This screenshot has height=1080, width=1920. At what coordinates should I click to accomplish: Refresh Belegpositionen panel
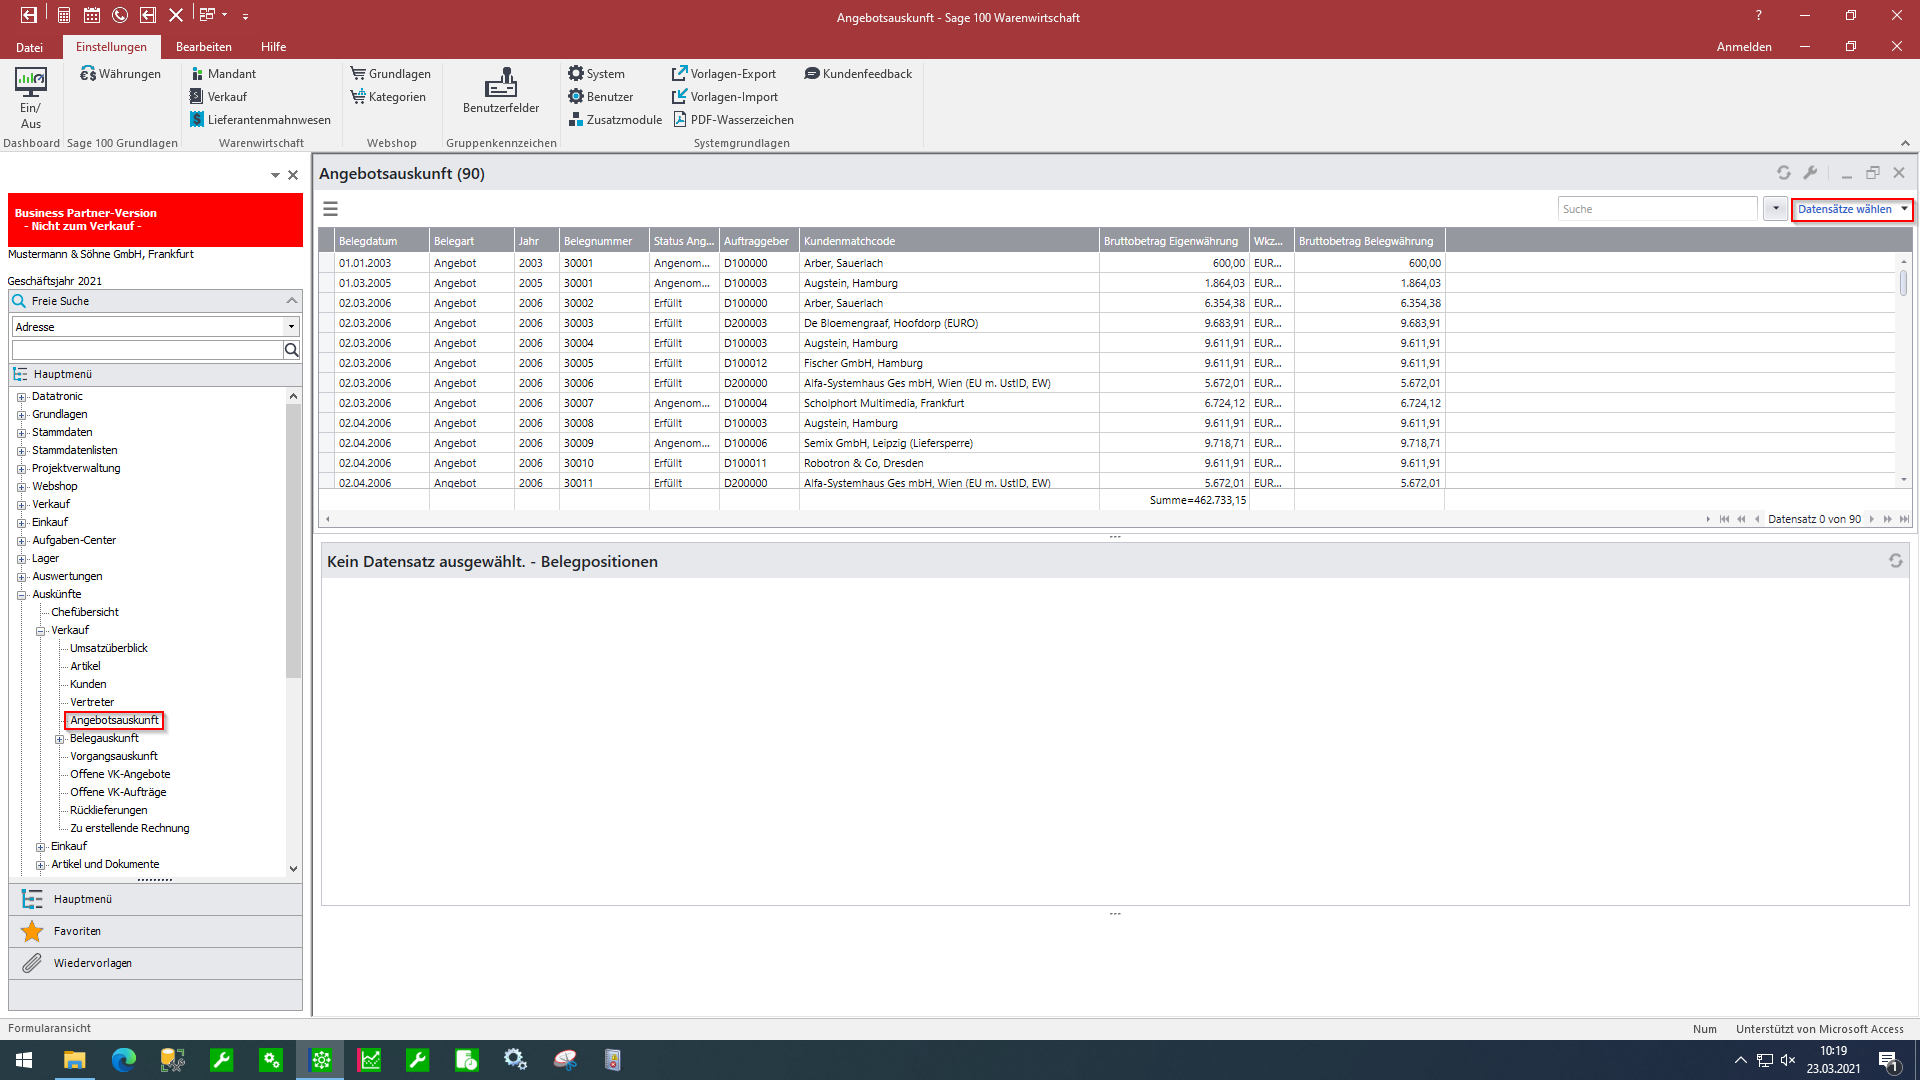tap(1895, 561)
